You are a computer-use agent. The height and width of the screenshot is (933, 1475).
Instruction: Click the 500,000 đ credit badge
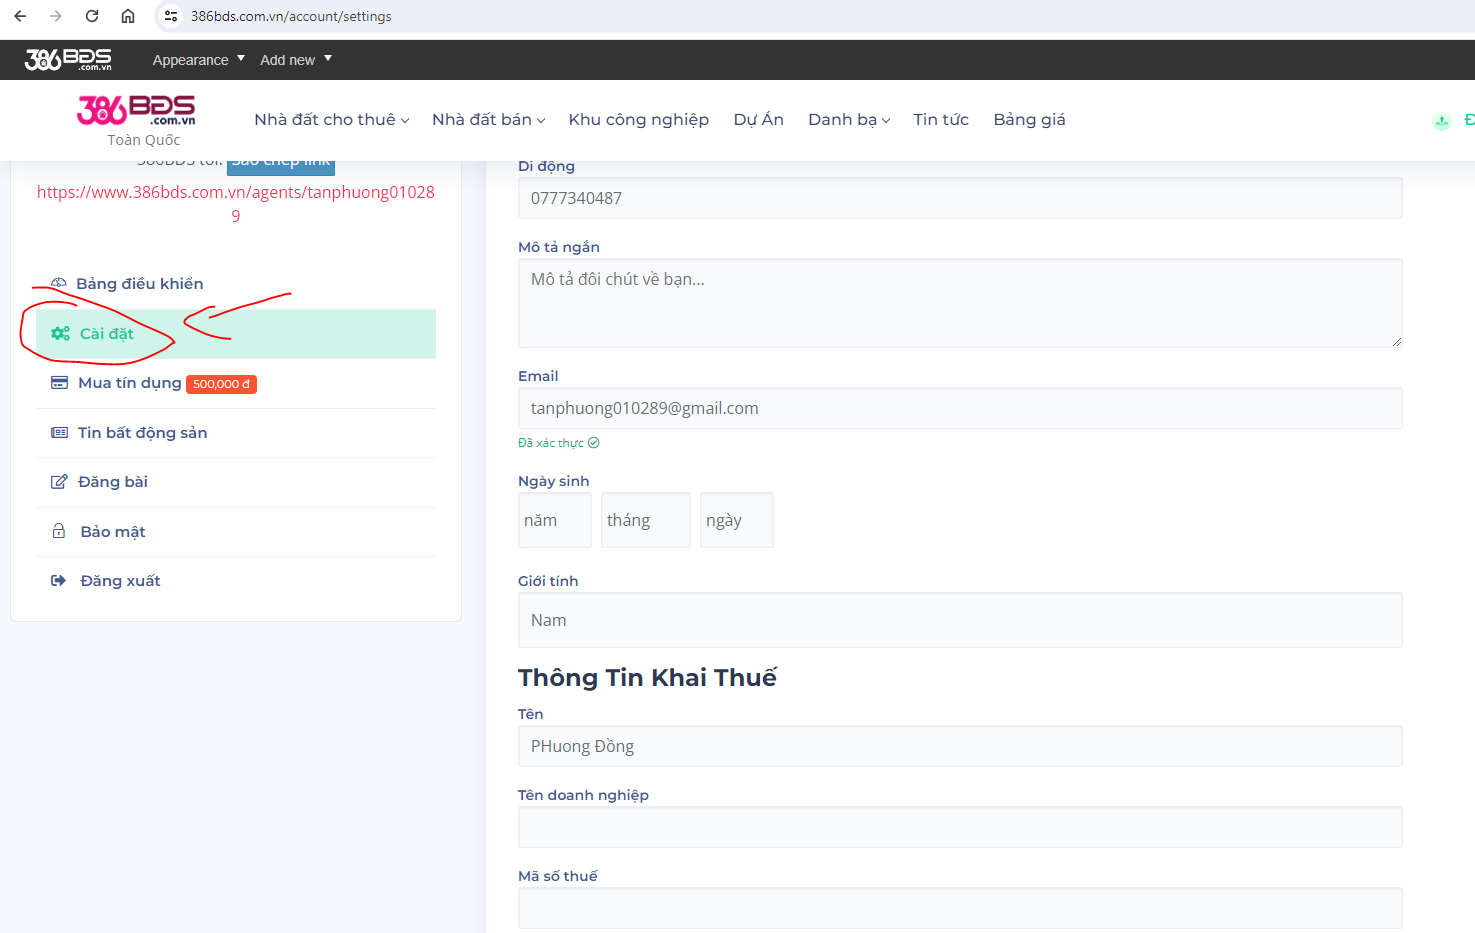(x=221, y=384)
